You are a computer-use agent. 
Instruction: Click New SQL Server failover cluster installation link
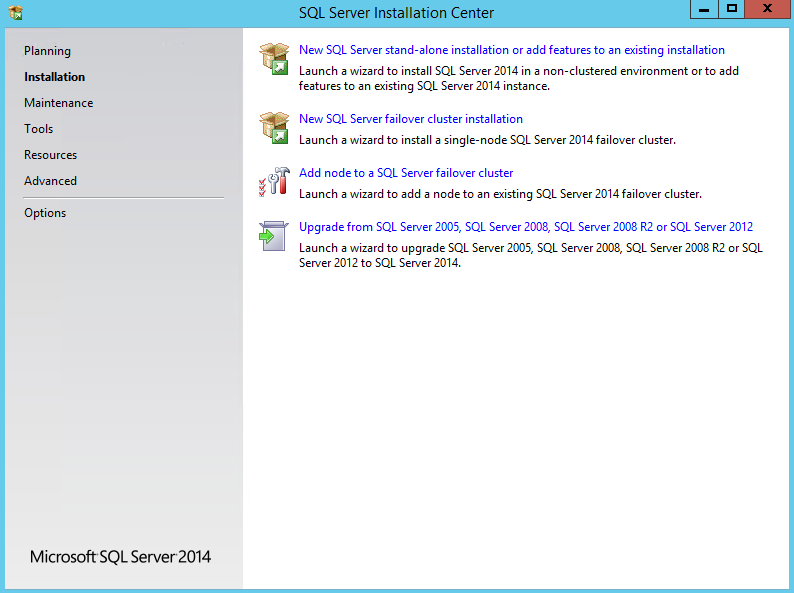pos(411,119)
